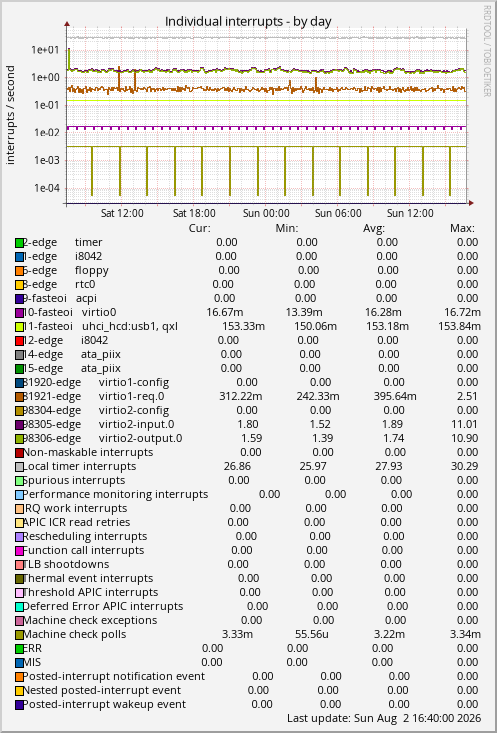
Task: Click the Rescheduling interrupts legend label
Action: tap(85, 536)
